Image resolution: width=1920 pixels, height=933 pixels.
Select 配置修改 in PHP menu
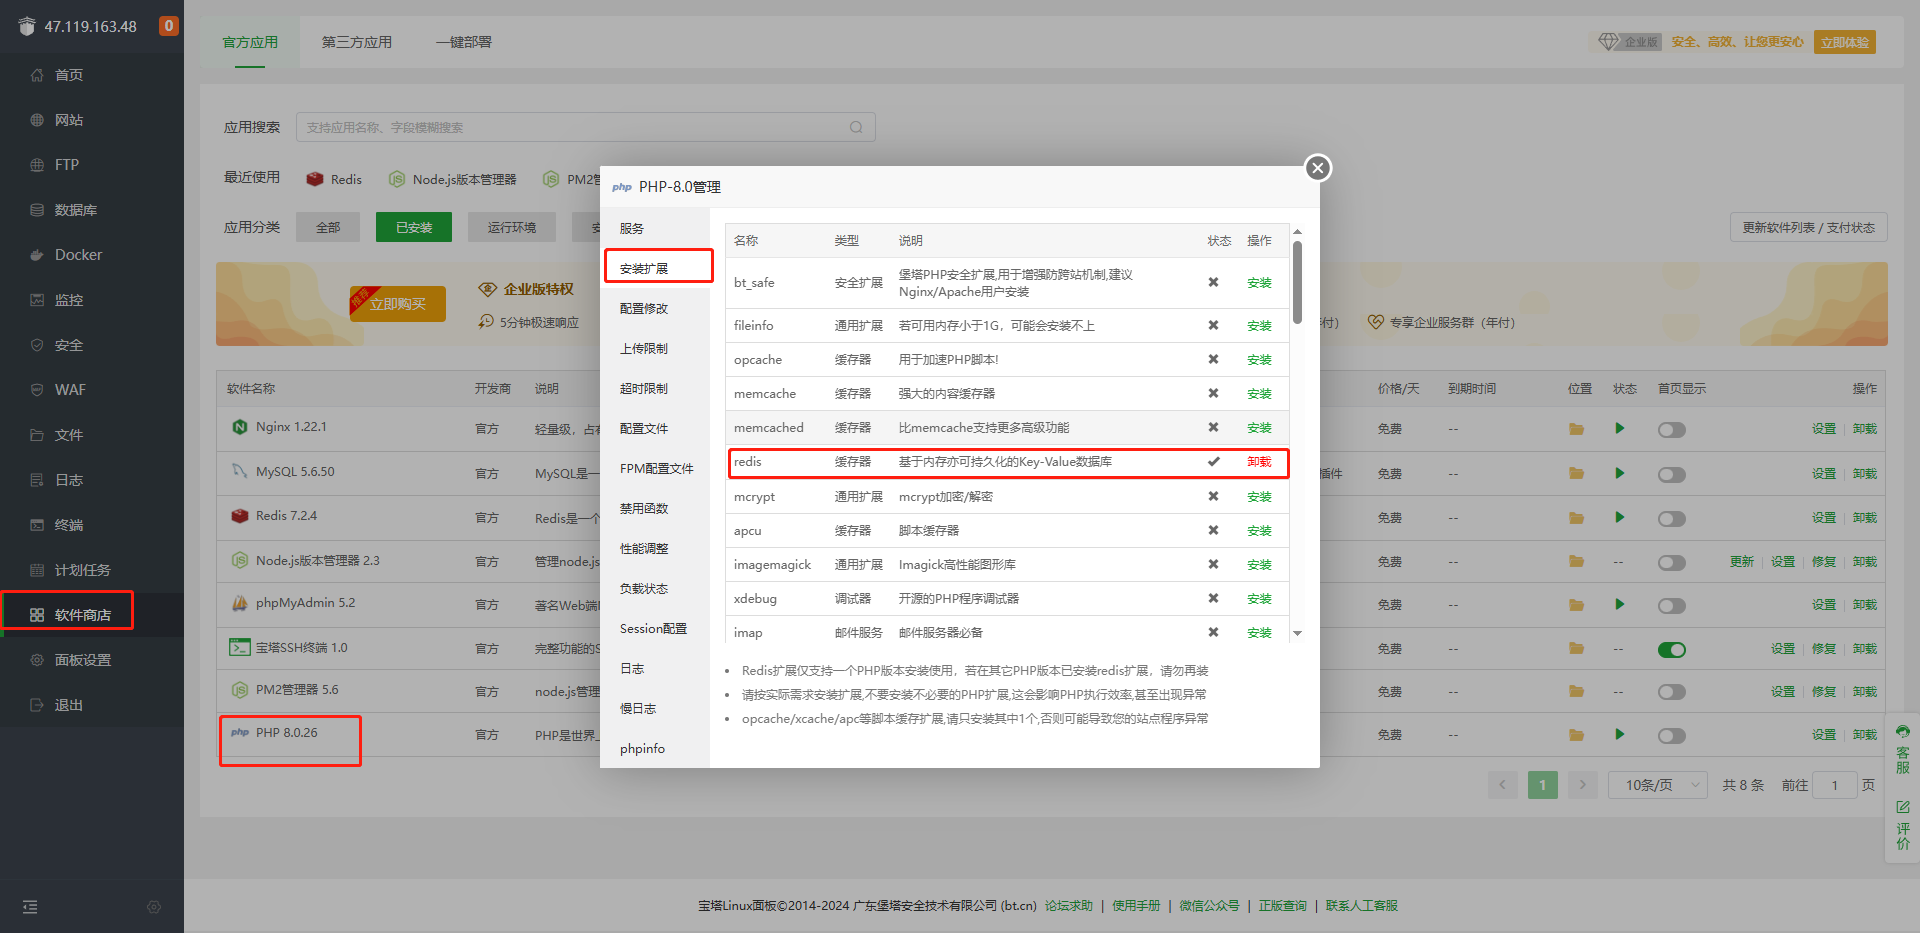(644, 309)
